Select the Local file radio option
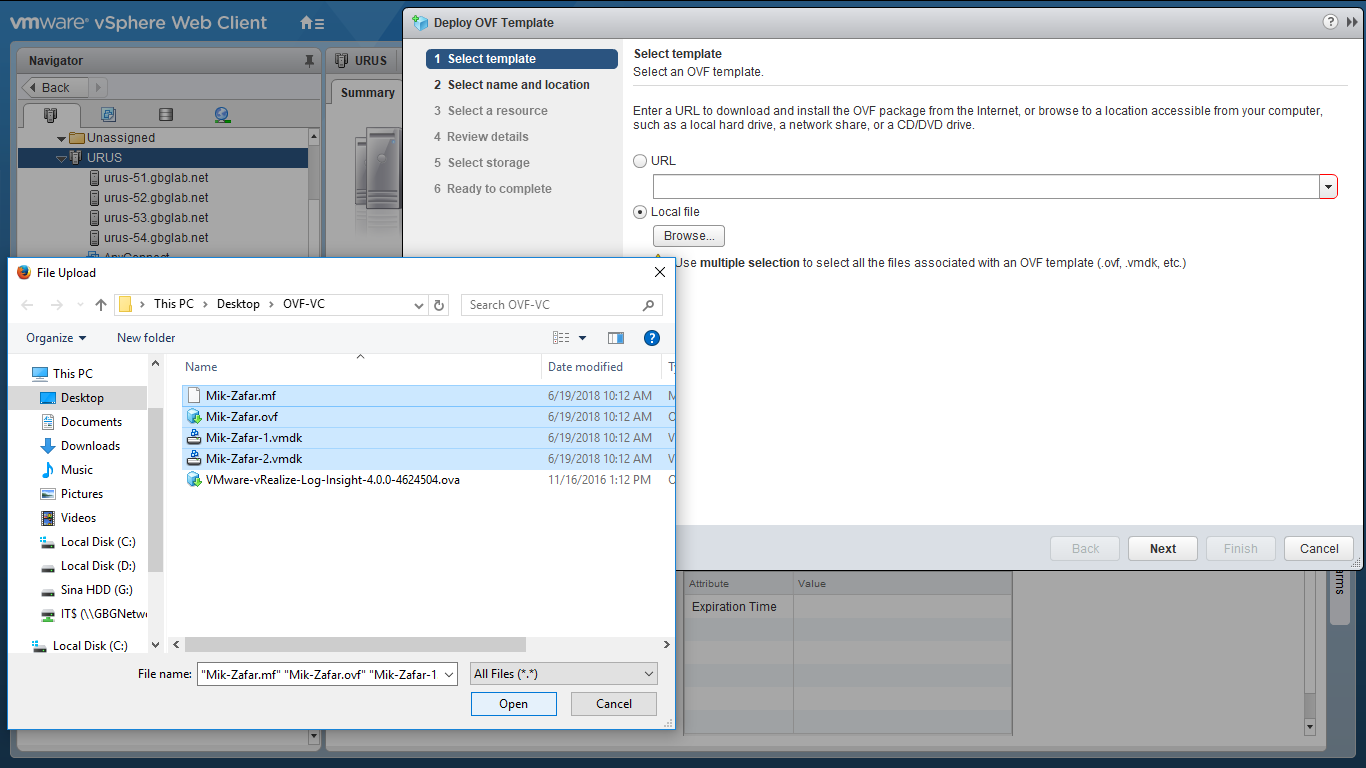This screenshot has width=1366, height=768. [x=640, y=212]
